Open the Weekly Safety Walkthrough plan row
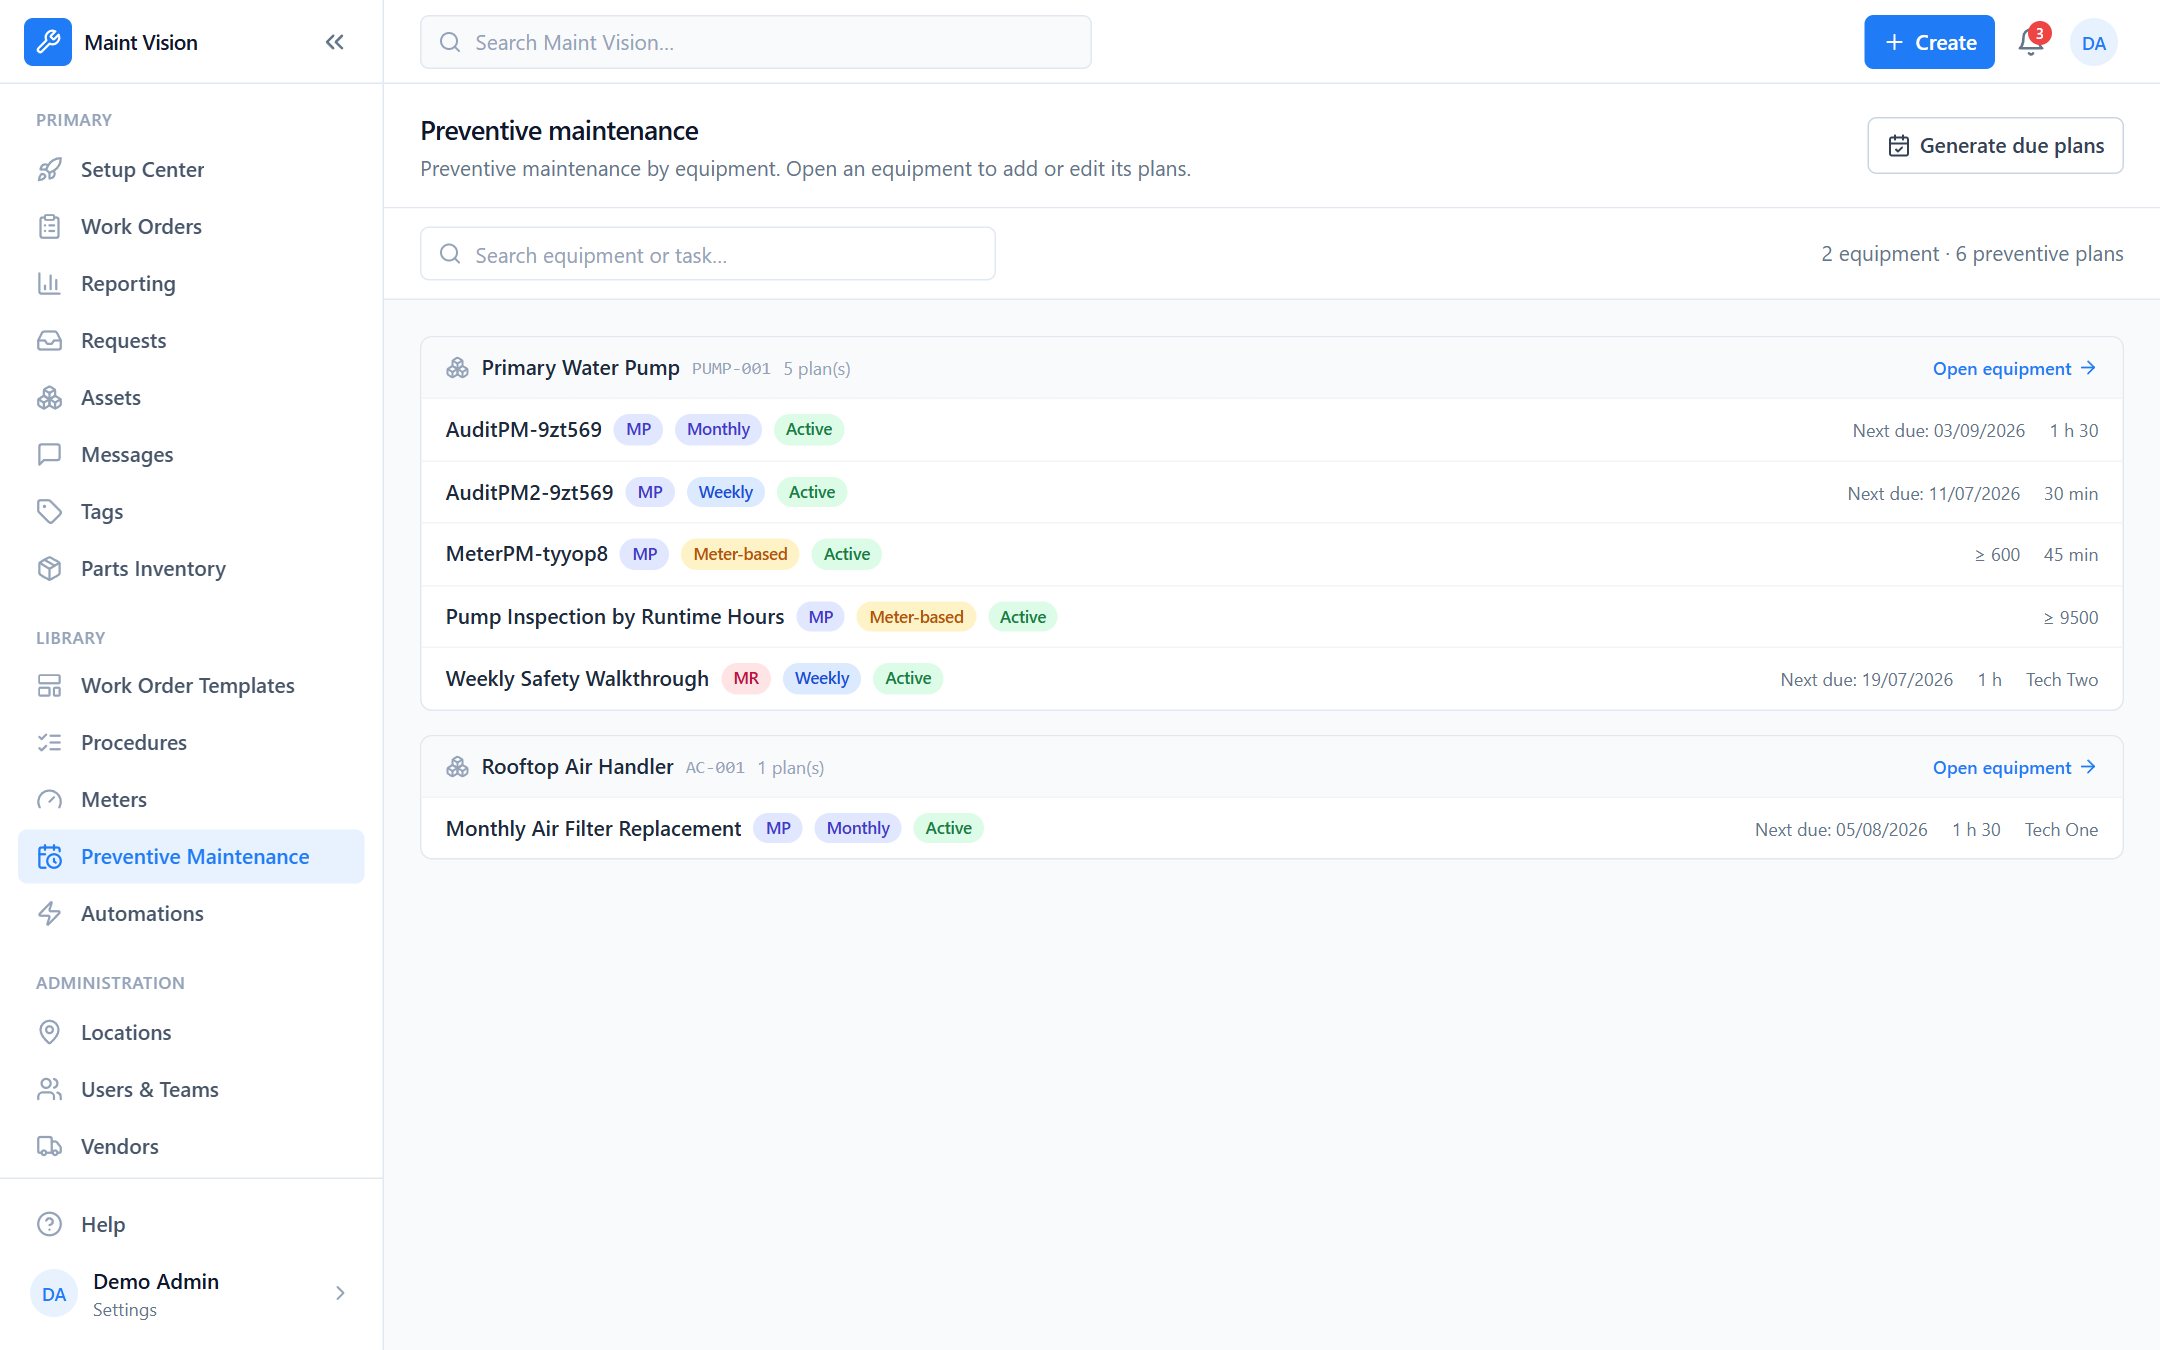This screenshot has width=2160, height=1350. point(1271,679)
